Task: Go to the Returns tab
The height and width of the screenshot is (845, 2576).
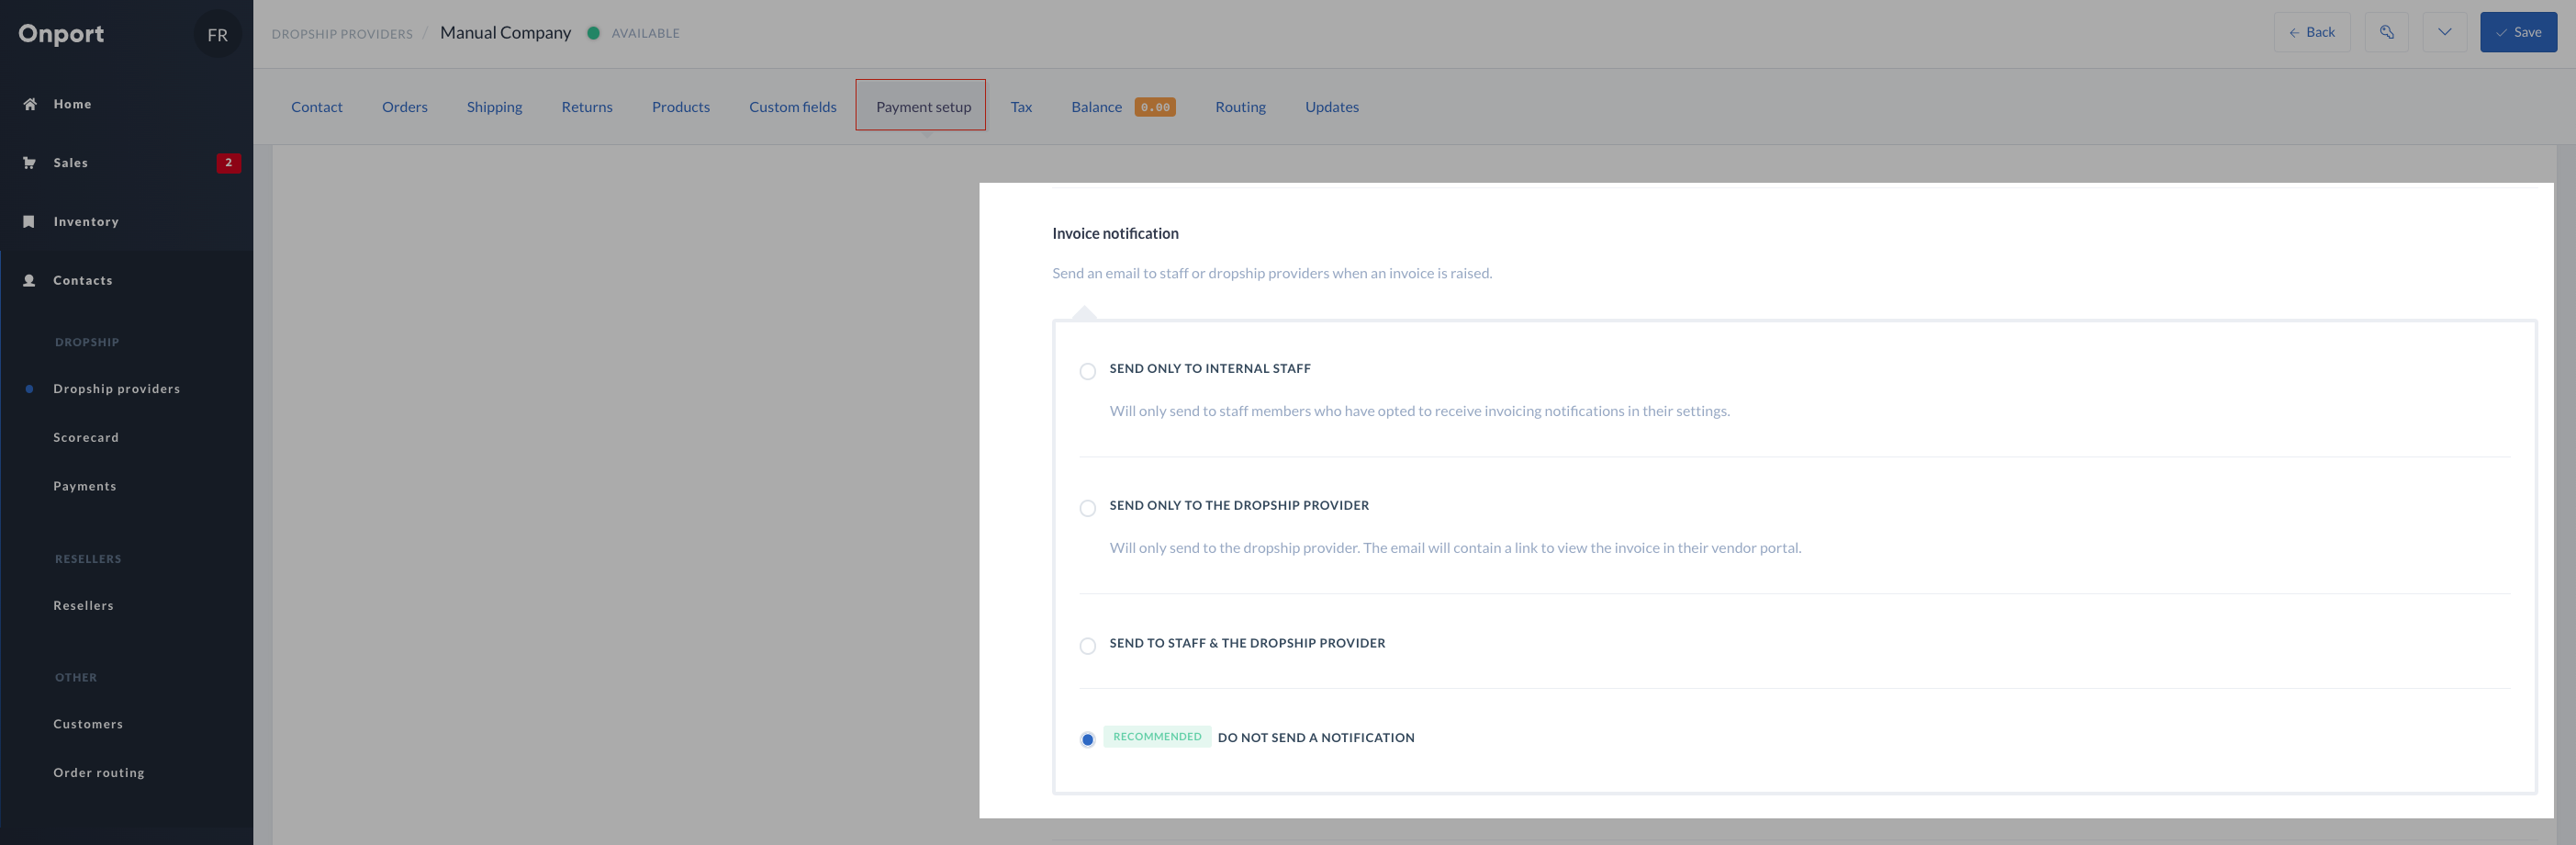Action: tap(587, 107)
